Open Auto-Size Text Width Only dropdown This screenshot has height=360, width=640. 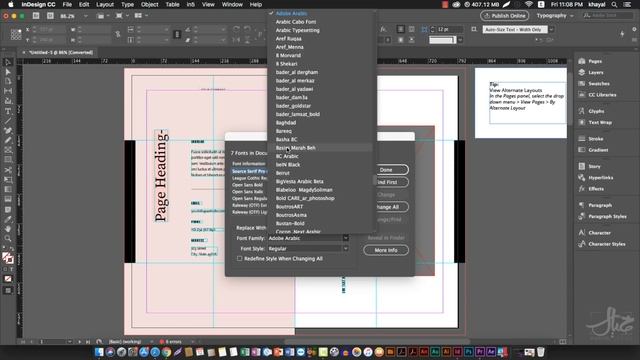[x=551, y=29]
